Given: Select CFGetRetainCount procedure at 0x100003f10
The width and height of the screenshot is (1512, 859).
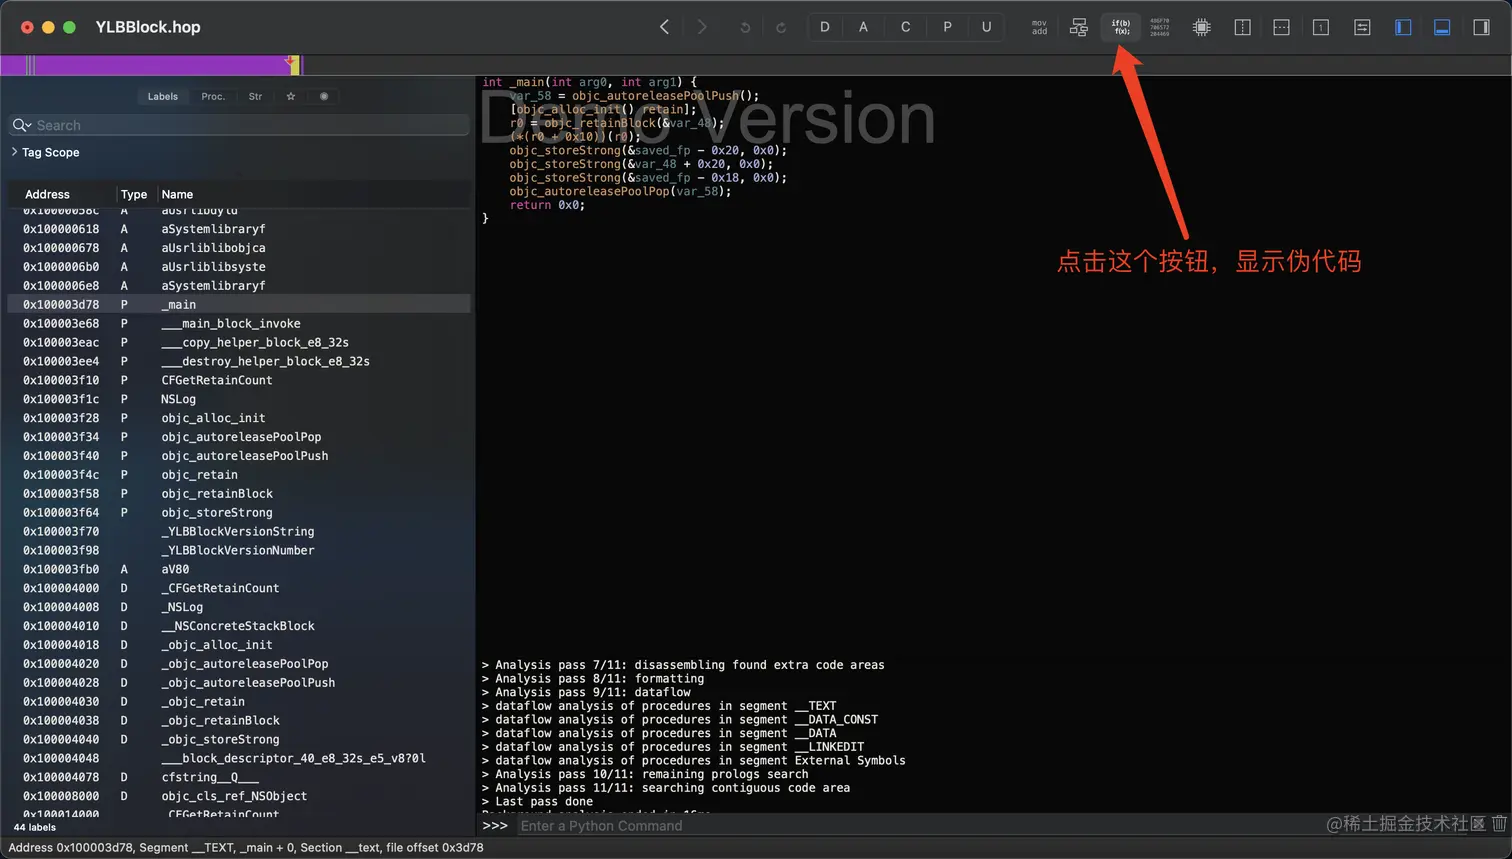Looking at the screenshot, I should coord(238,381).
